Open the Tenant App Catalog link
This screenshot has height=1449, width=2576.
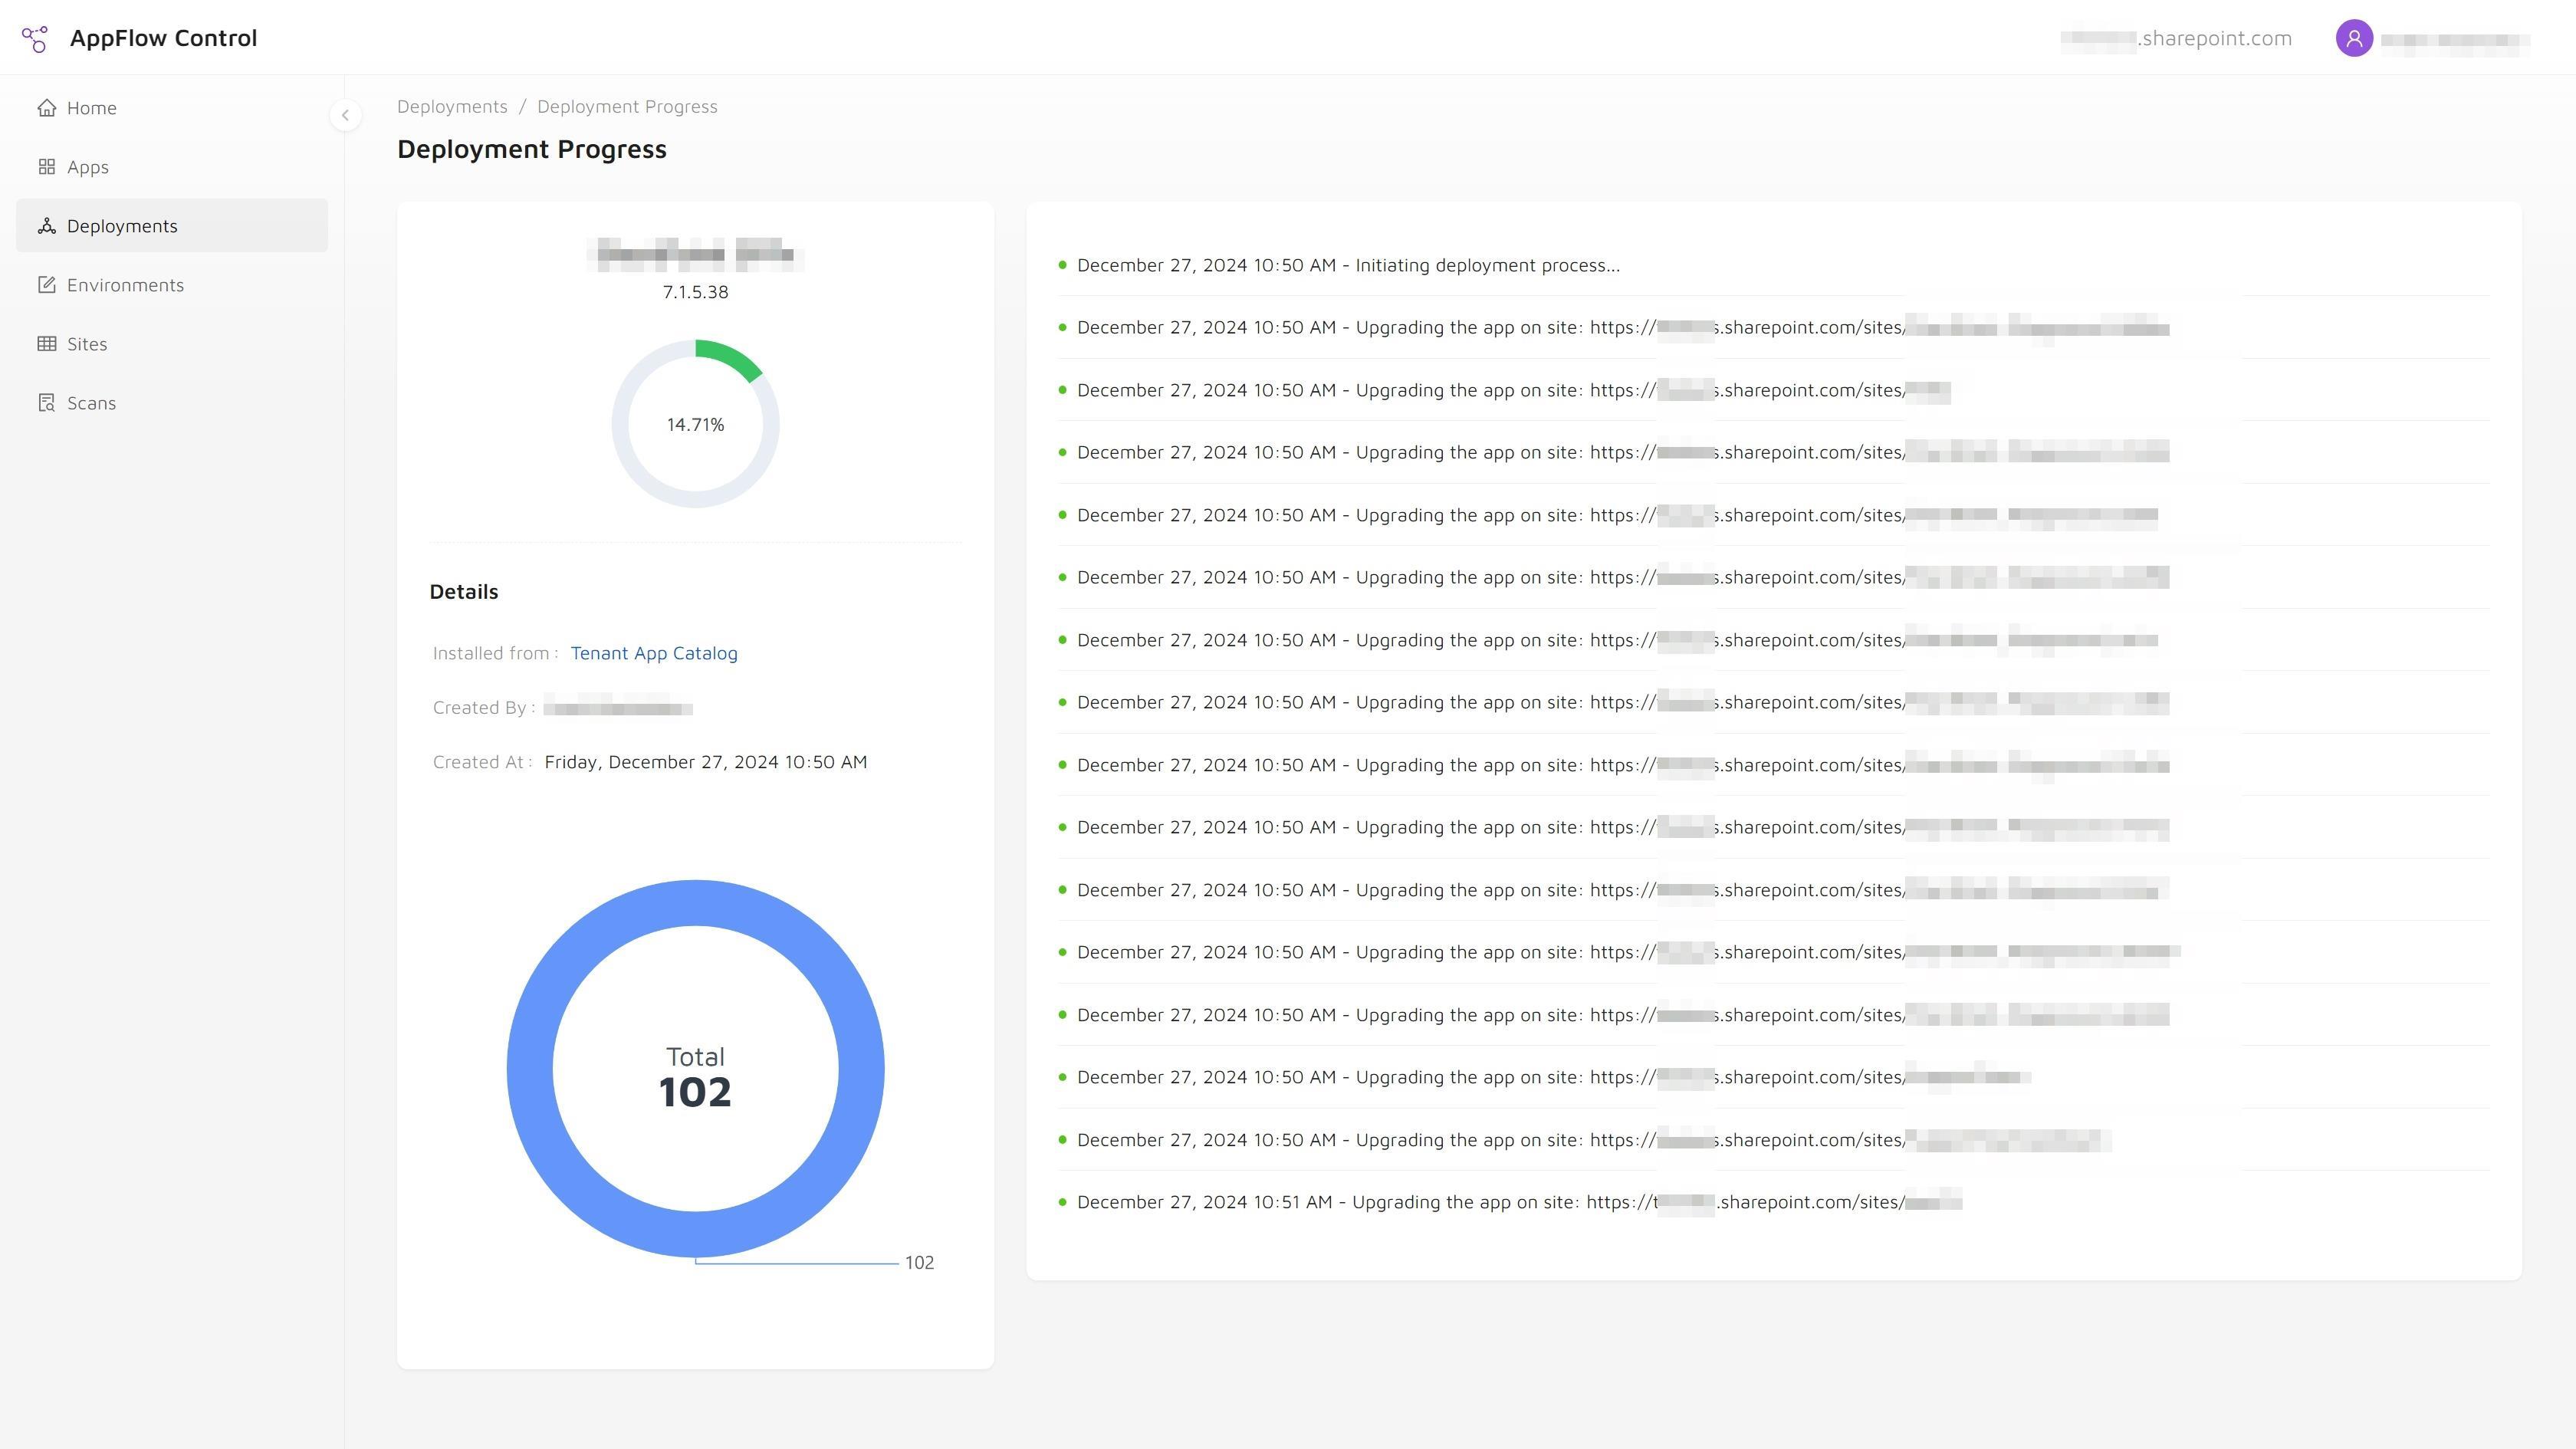654,653
